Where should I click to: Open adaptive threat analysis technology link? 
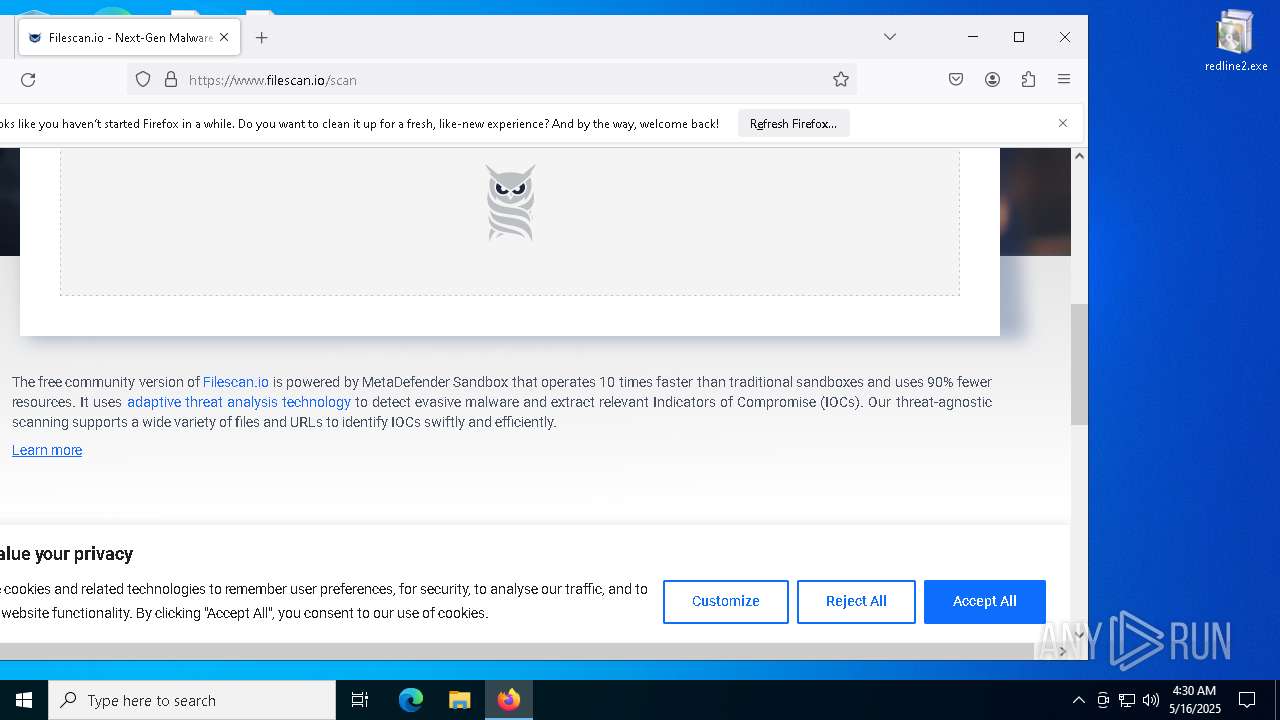(x=239, y=402)
